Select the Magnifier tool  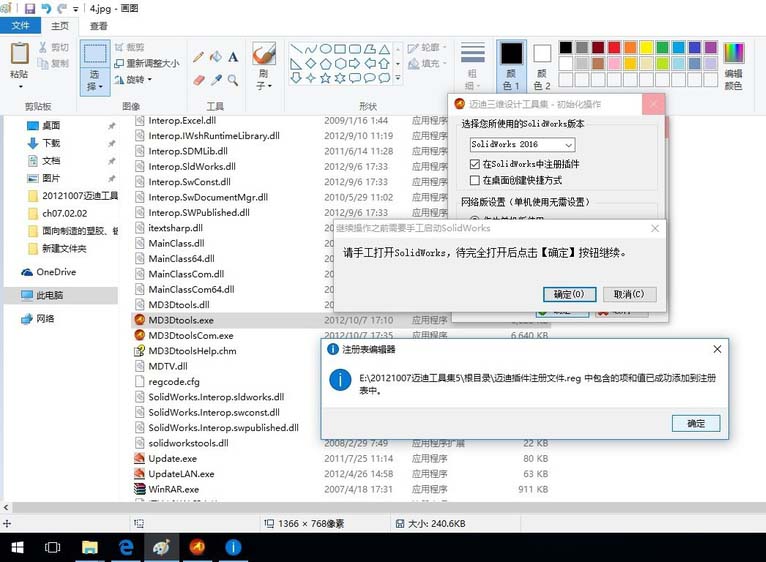pos(233,80)
